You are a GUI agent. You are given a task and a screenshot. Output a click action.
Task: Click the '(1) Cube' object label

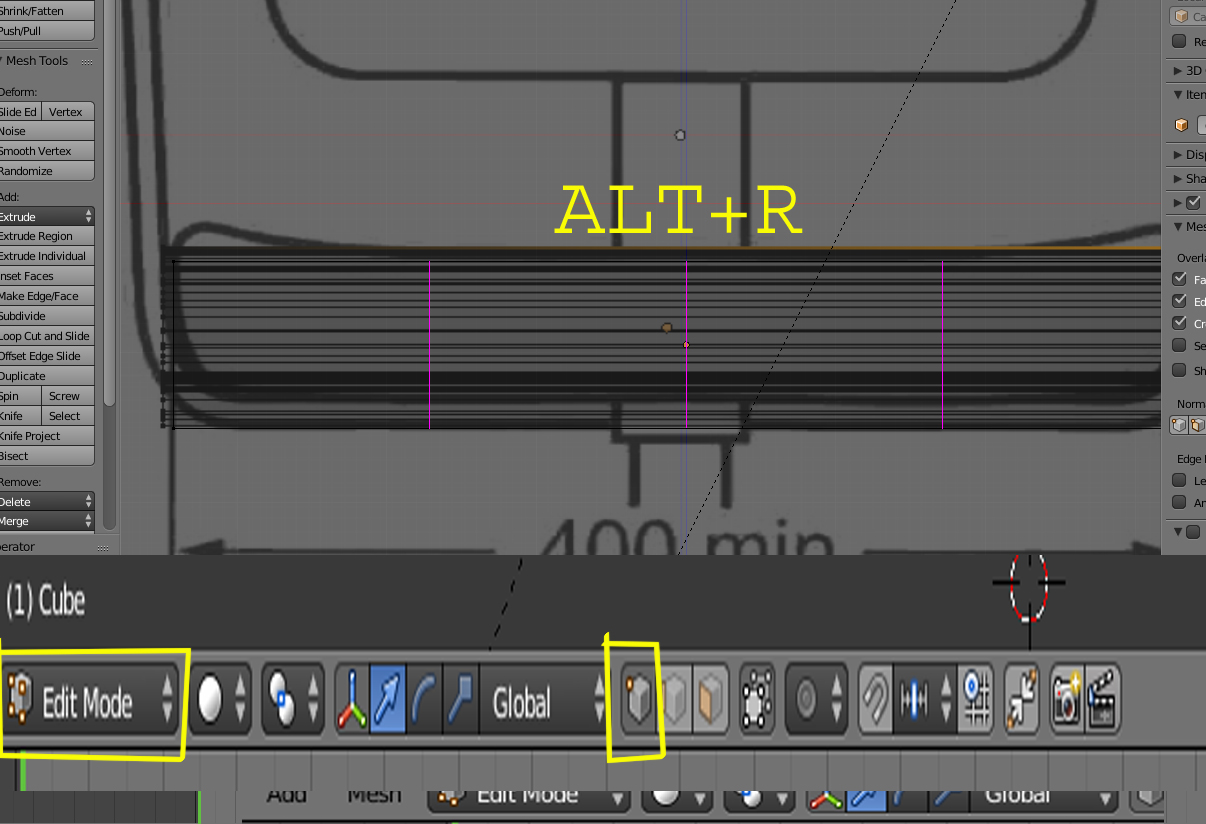click(x=45, y=600)
